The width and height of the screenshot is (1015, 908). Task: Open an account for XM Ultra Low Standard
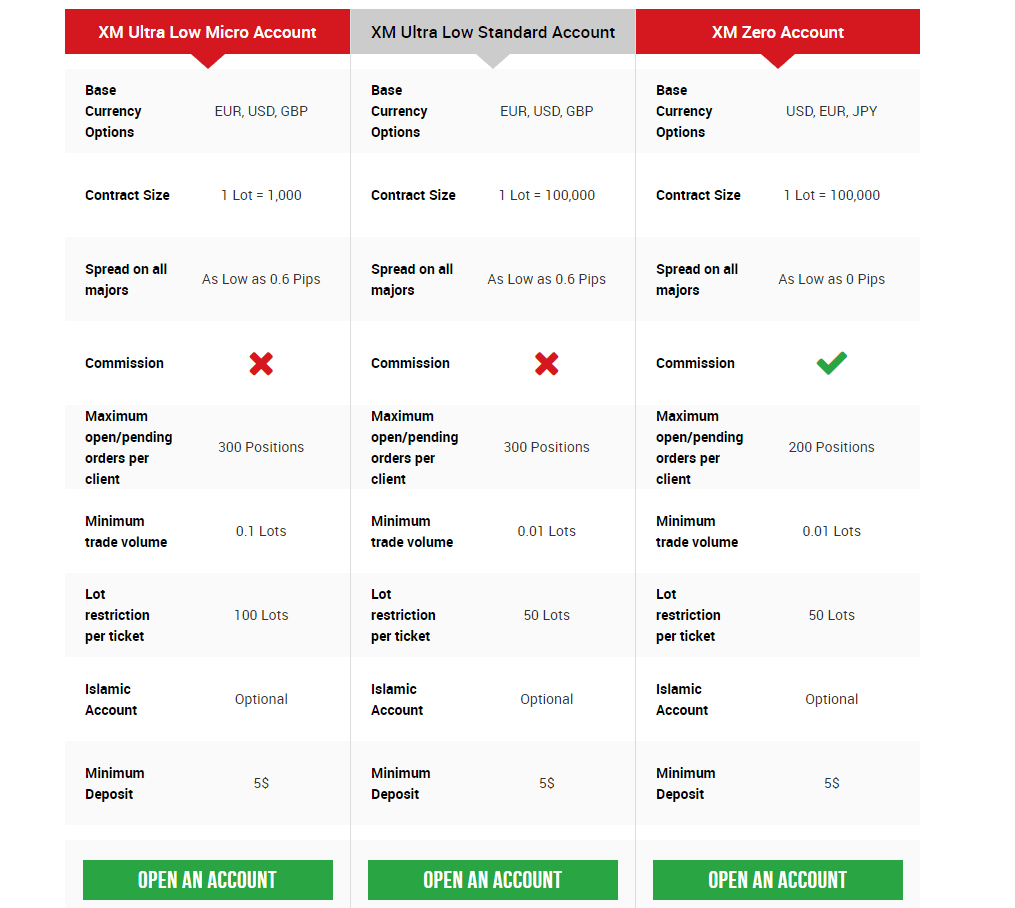[493, 880]
